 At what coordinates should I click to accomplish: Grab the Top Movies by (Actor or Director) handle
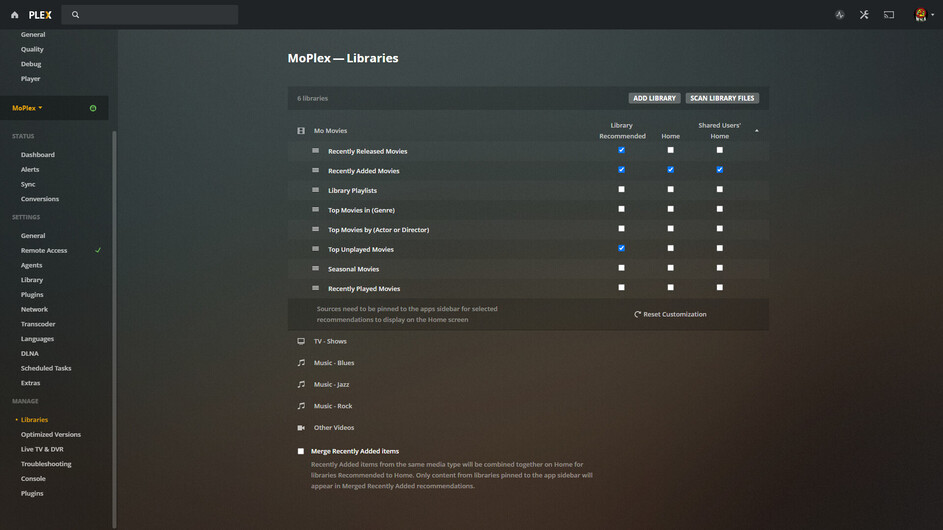(315, 229)
